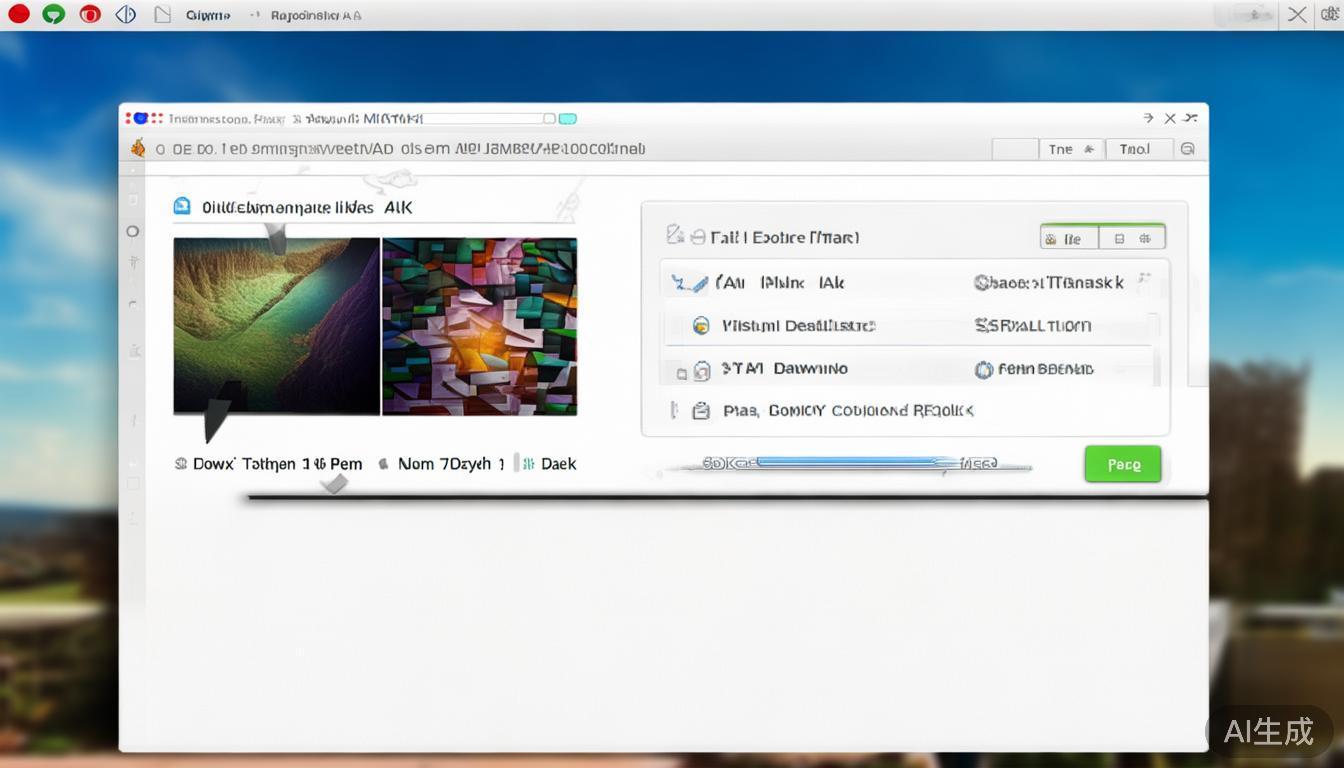Click the round icon next to 'Vistuml' row
This screenshot has height=768, width=1344.
point(701,326)
